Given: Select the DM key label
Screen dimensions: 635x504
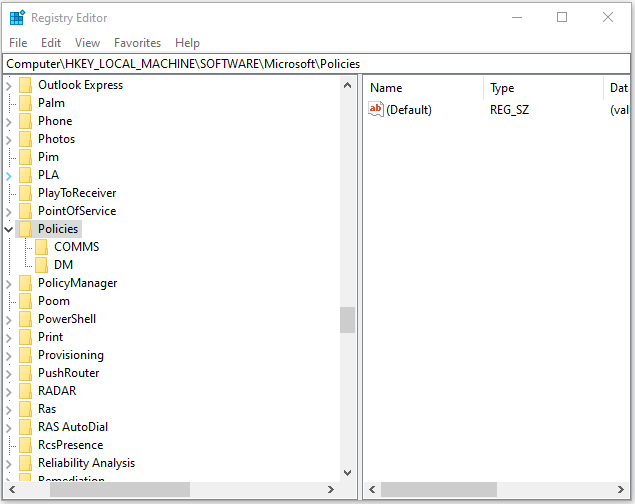Looking at the screenshot, I should pyautogui.click(x=64, y=265).
